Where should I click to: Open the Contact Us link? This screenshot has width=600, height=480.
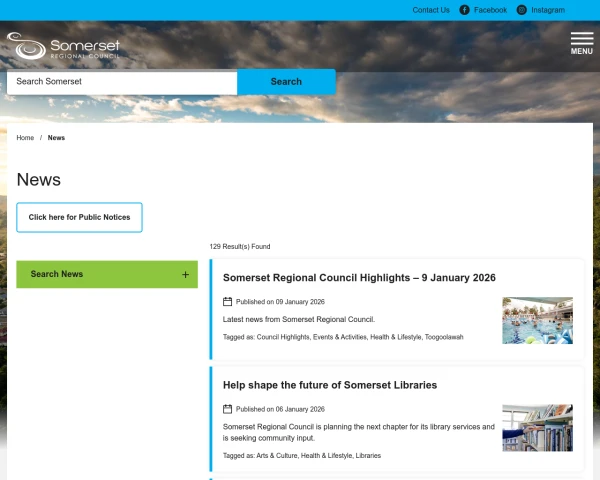(x=431, y=10)
